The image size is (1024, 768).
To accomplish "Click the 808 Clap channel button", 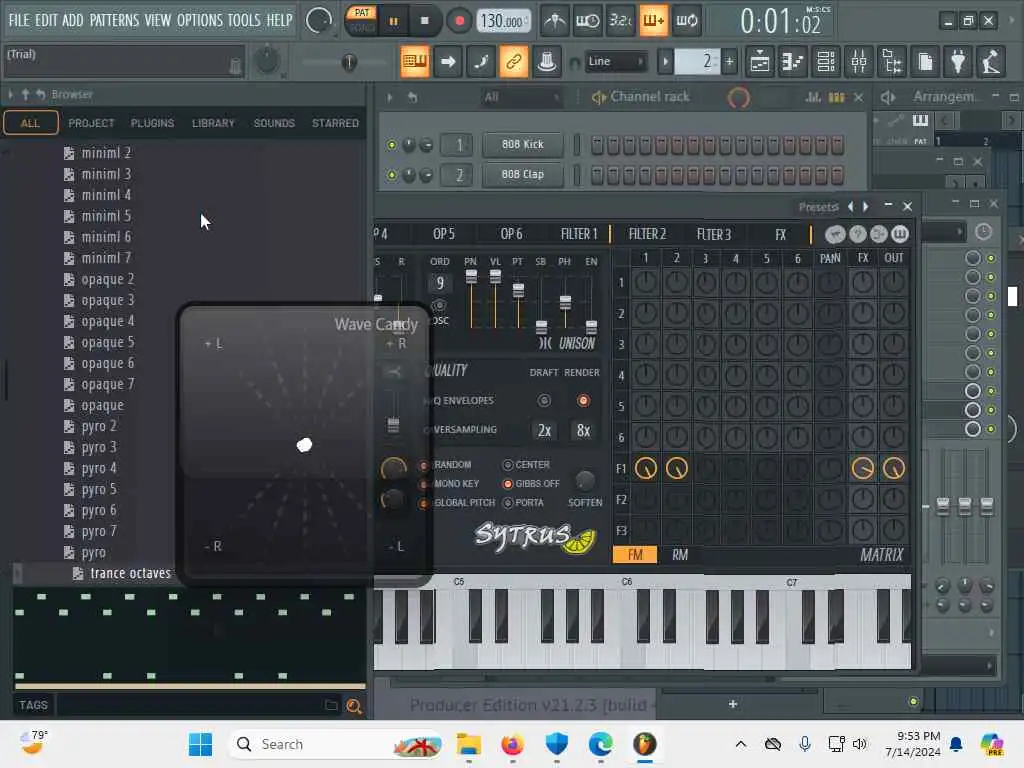I will click(x=522, y=174).
